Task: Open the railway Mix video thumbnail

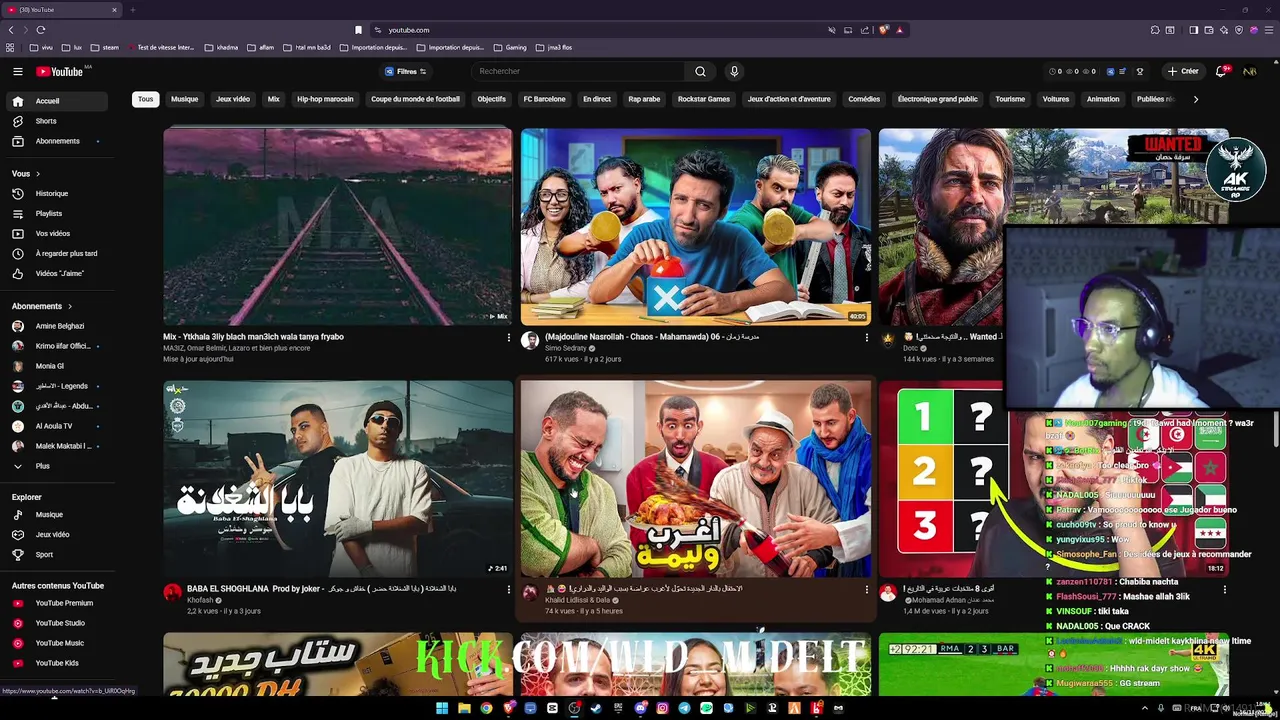Action: click(x=338, y=226)
